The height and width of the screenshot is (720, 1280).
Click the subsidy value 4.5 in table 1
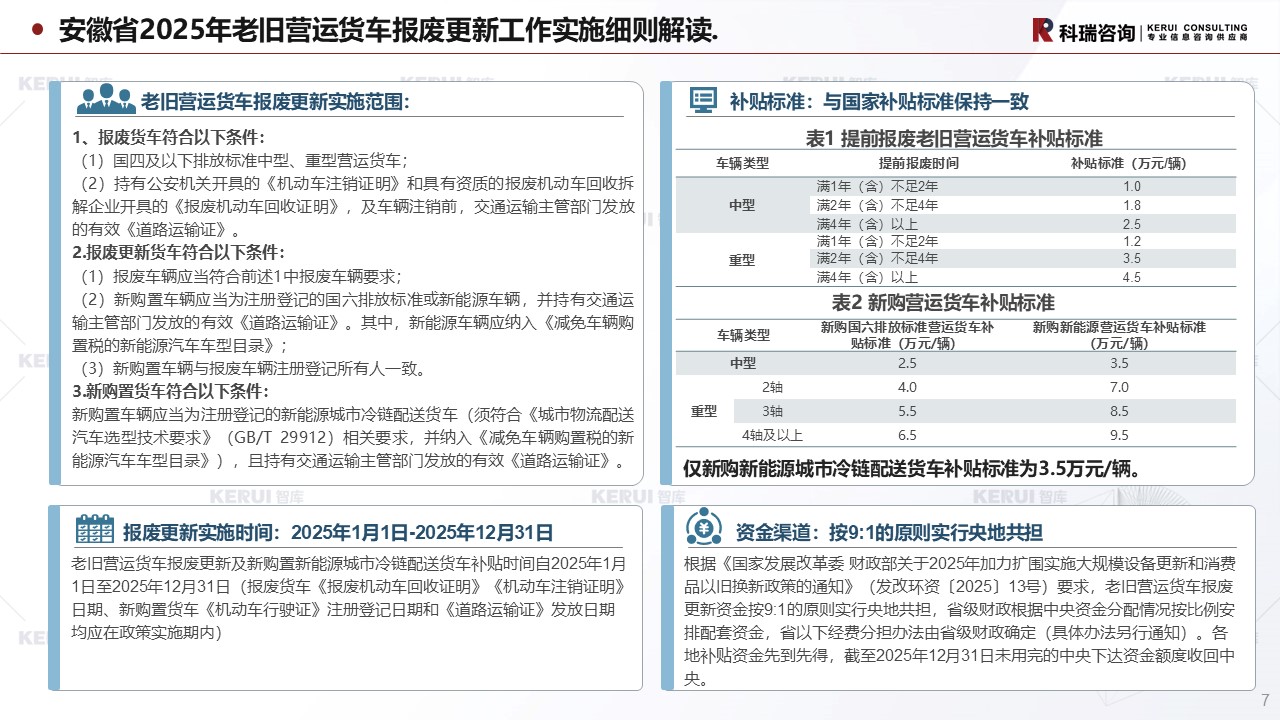point(1132,278)
